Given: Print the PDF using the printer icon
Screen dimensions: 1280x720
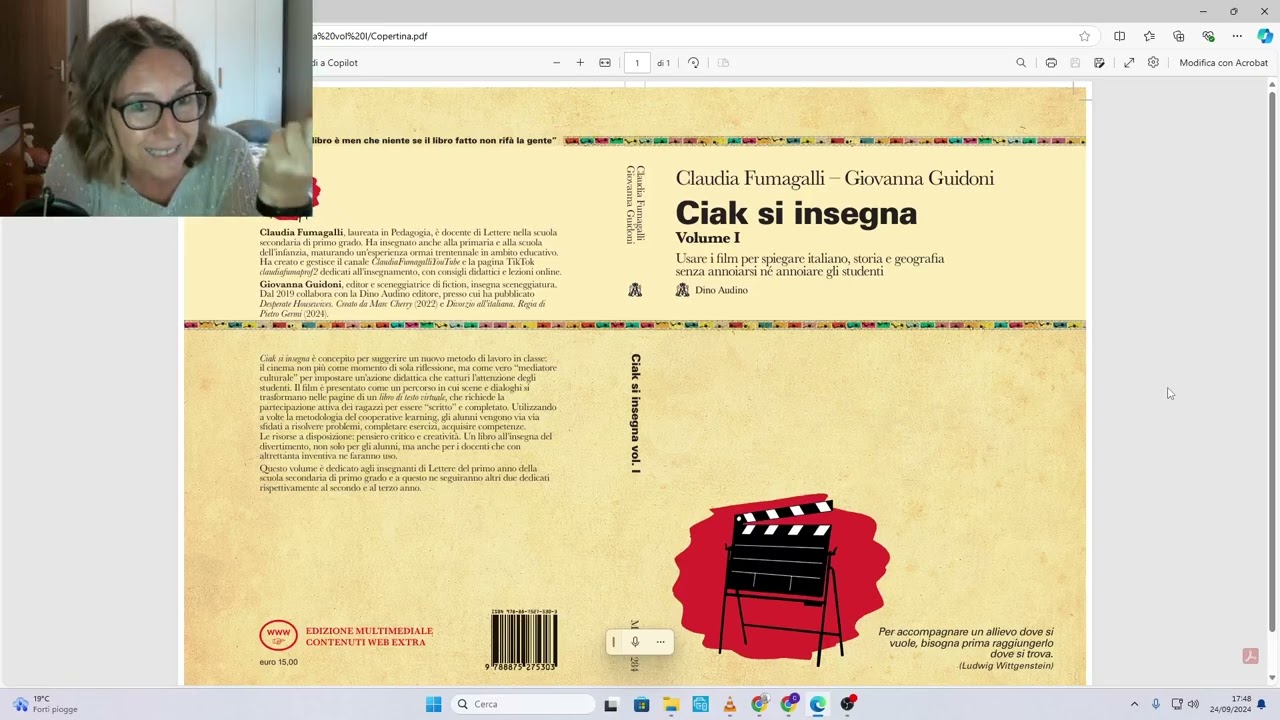Looking at the screenshot, I should click(1051, 63).
